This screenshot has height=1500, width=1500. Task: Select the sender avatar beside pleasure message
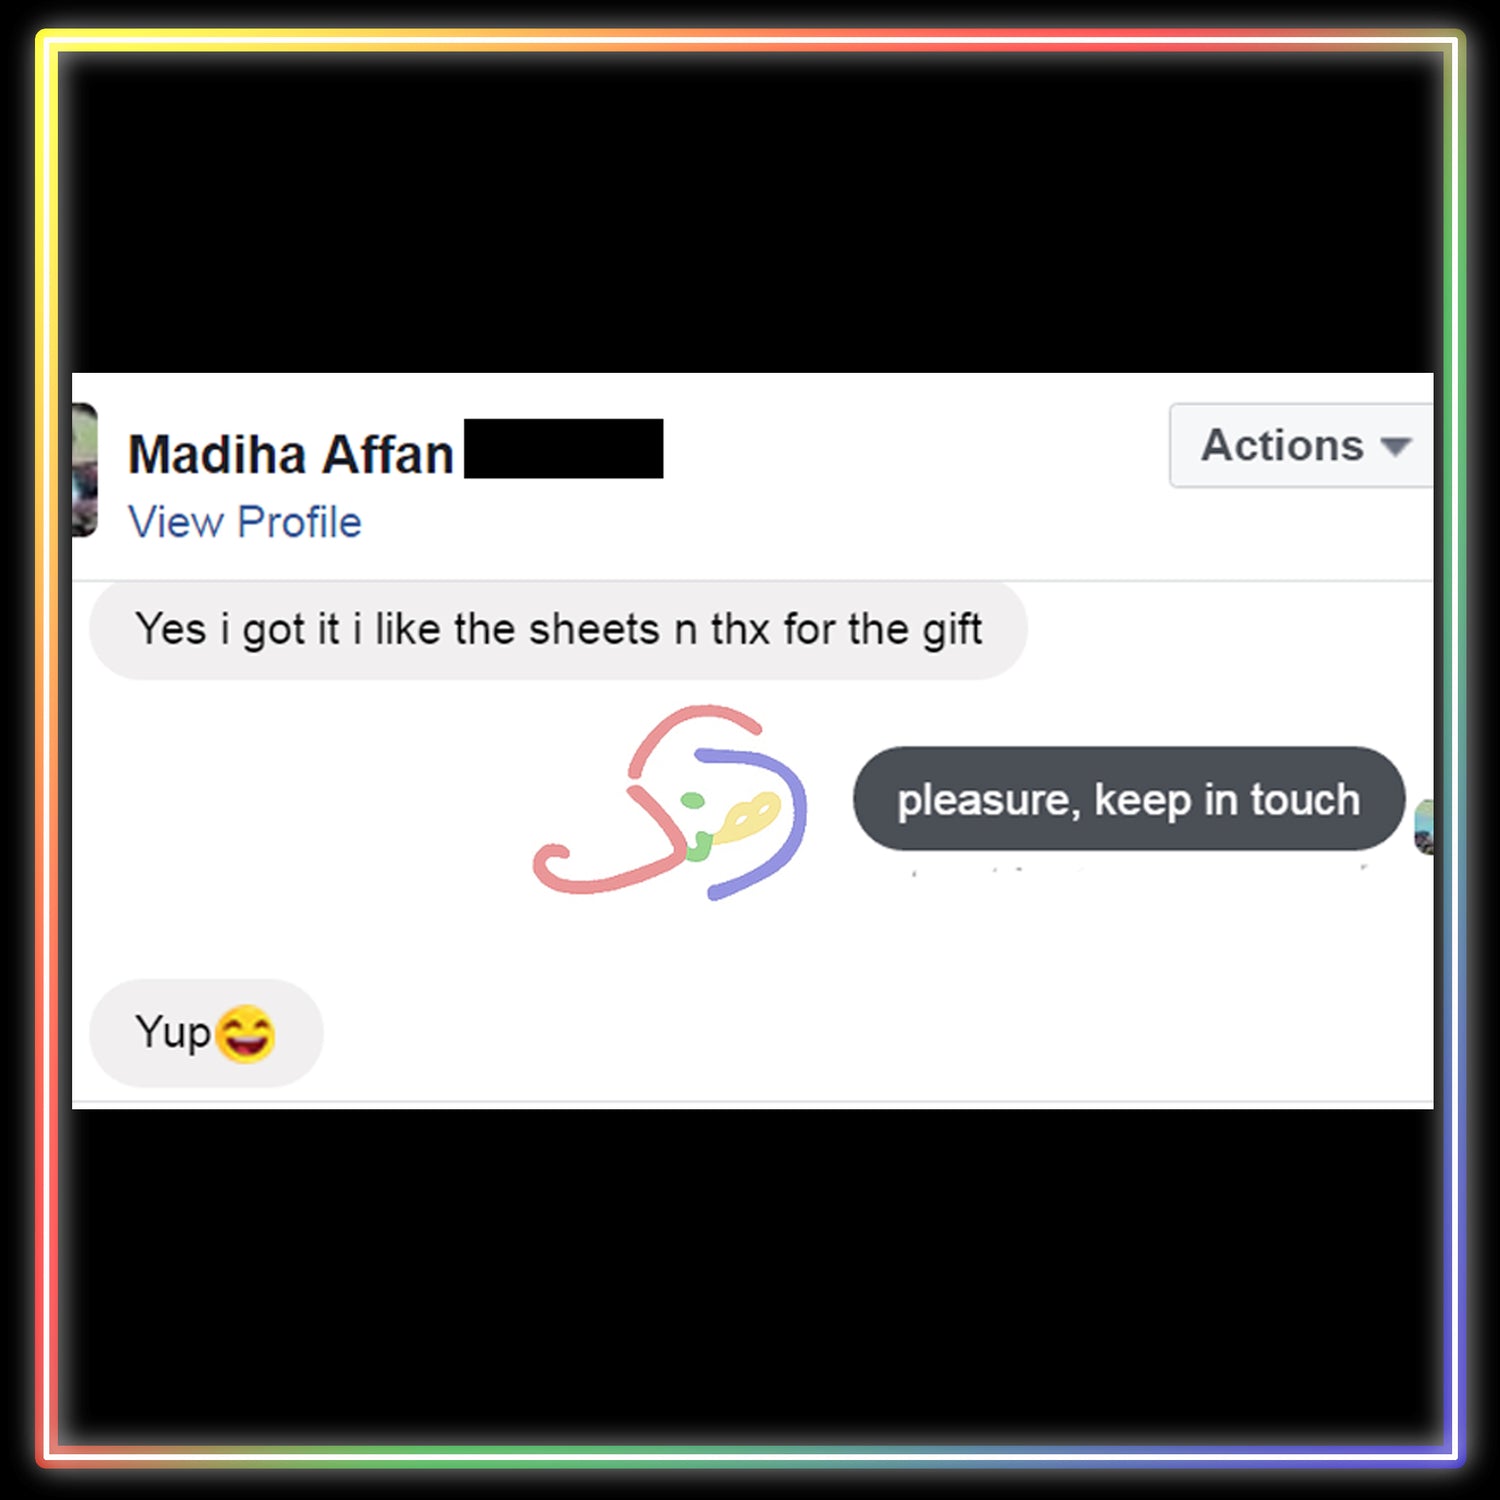[x=1424, y=827]
